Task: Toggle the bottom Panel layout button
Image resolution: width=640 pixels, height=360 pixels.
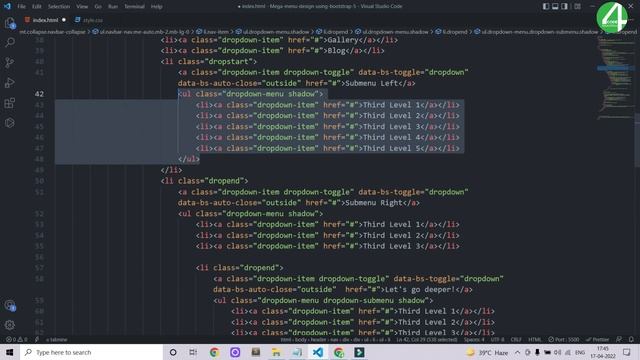Action: pos(555,6)
